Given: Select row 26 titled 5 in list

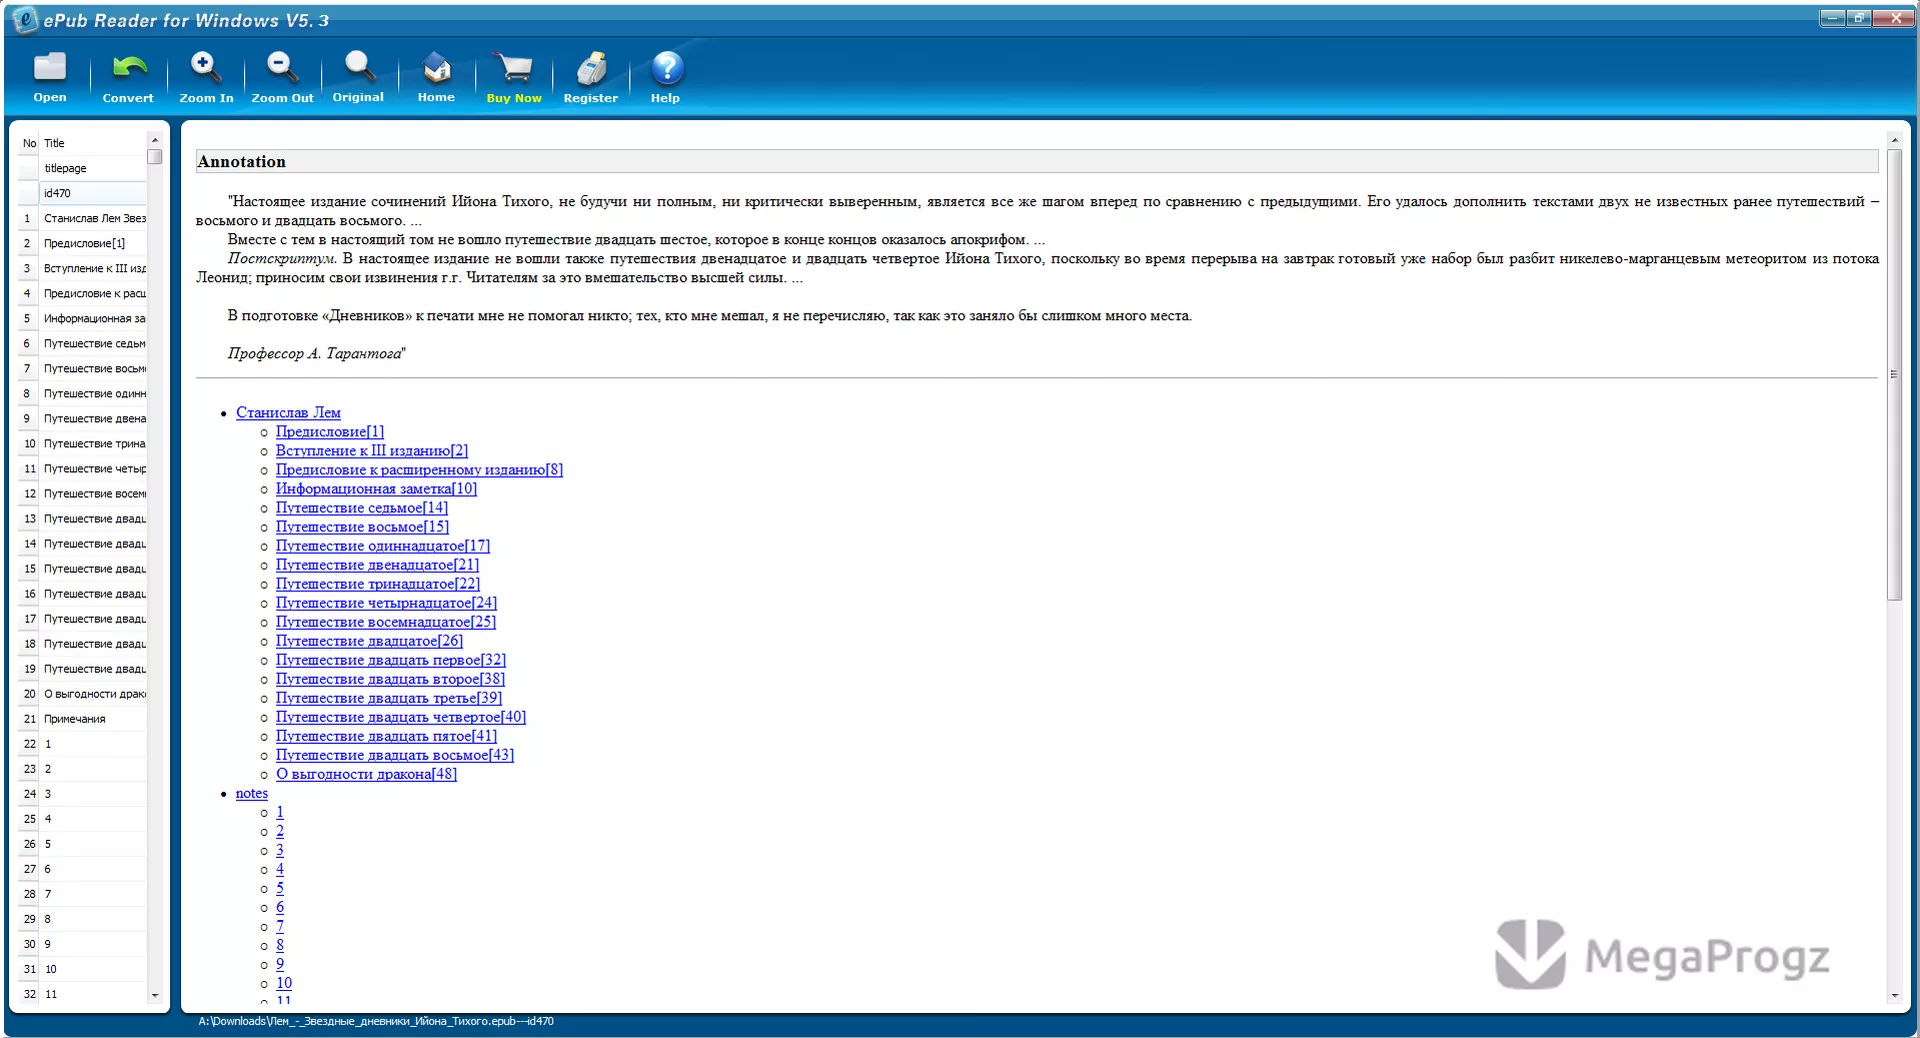Looking at the screenshot, I should 83,844.
